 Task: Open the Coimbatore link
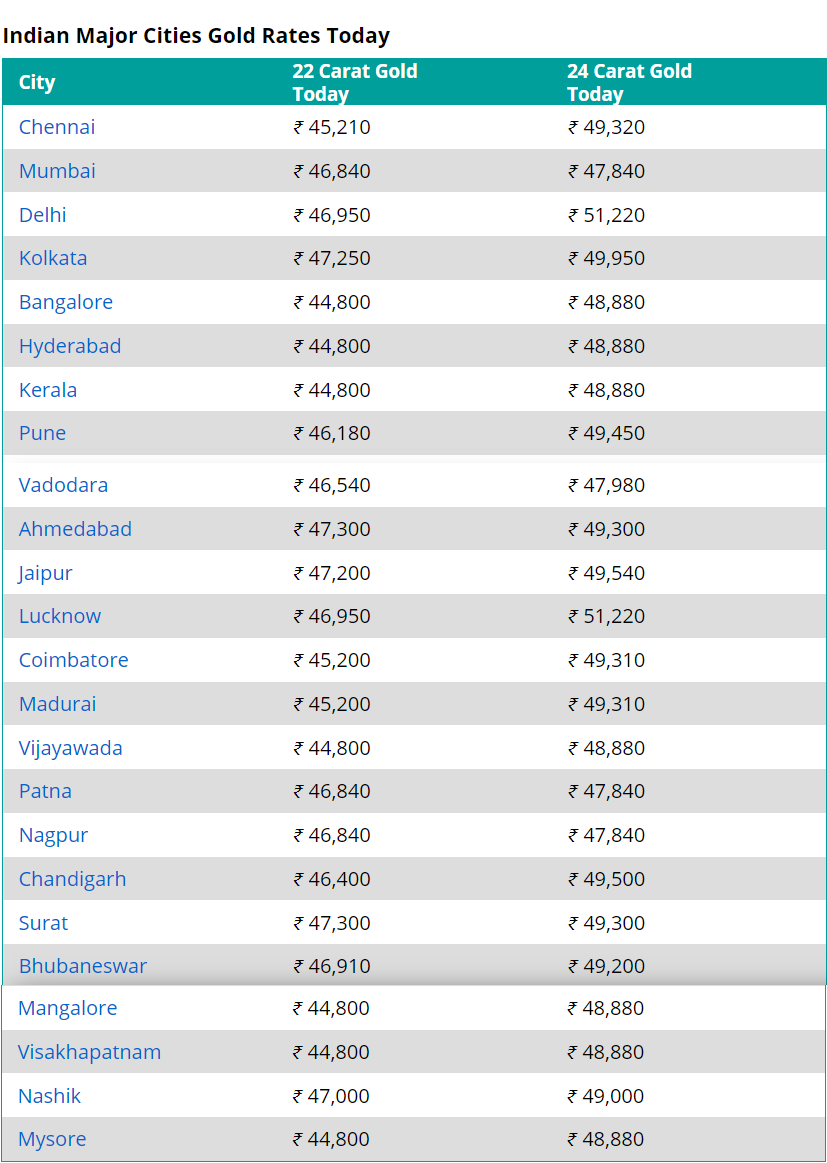point(73,659)
